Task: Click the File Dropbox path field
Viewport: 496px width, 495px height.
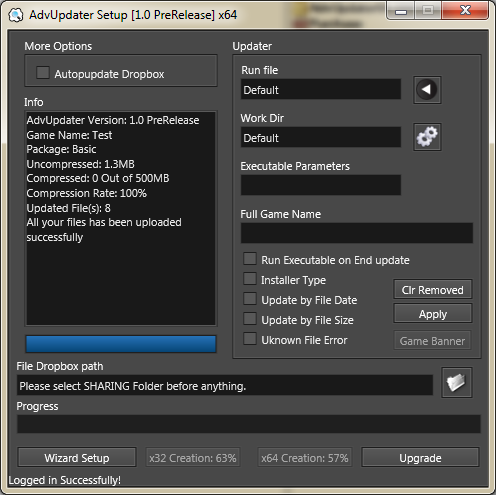Action: (225, 385)
